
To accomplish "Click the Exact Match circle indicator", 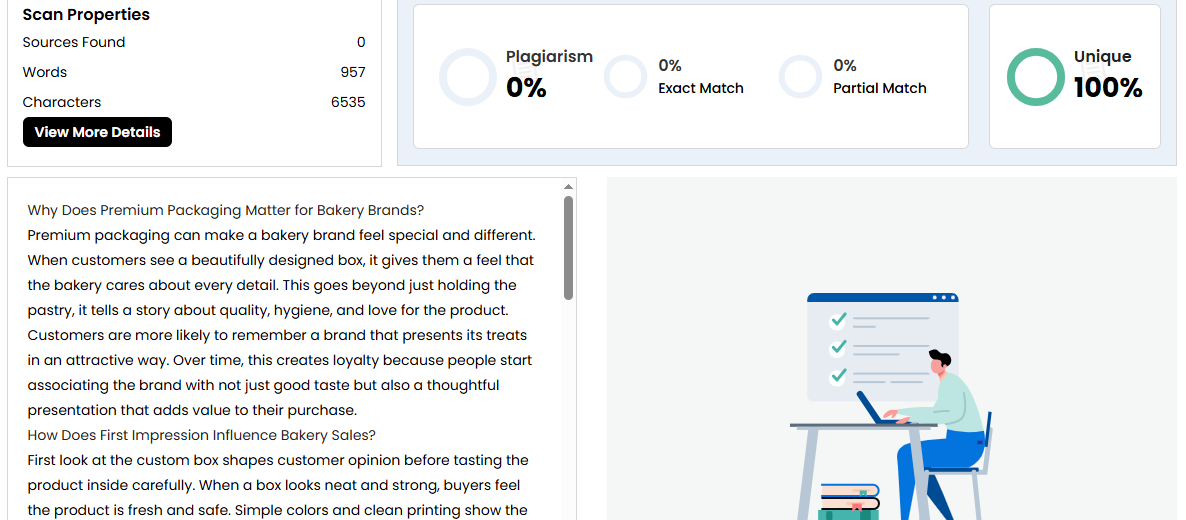I will pos(626,77).
